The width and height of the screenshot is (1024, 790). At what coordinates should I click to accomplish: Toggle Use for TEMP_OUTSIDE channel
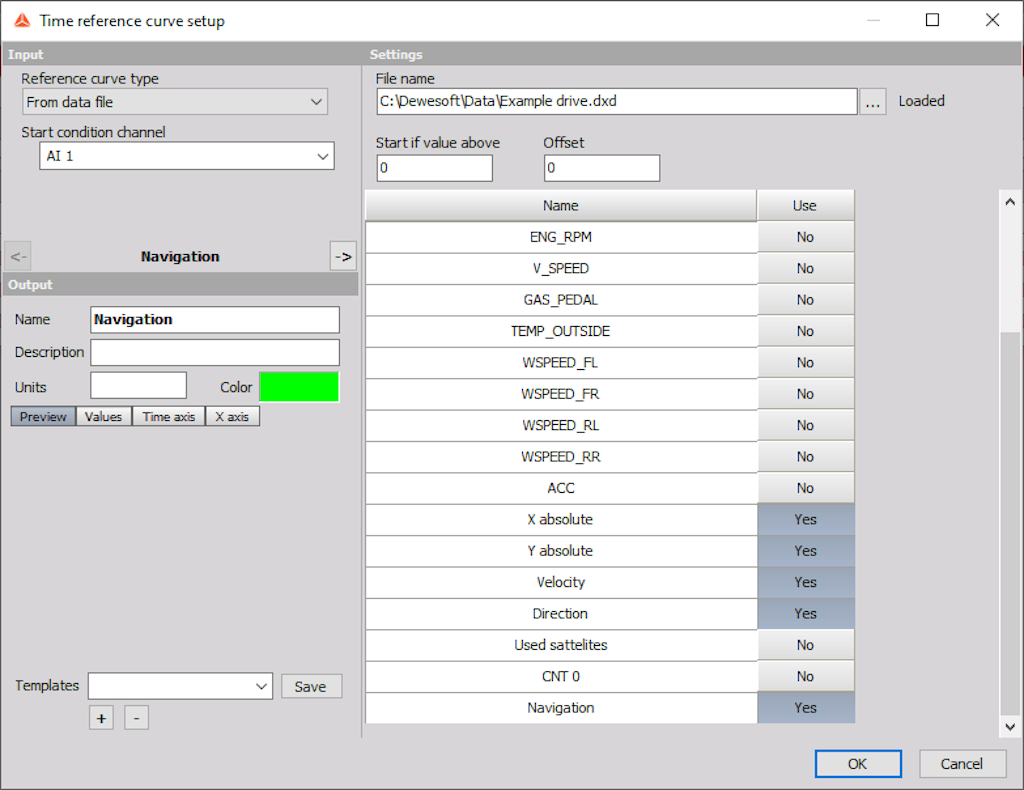coord(805,331)
